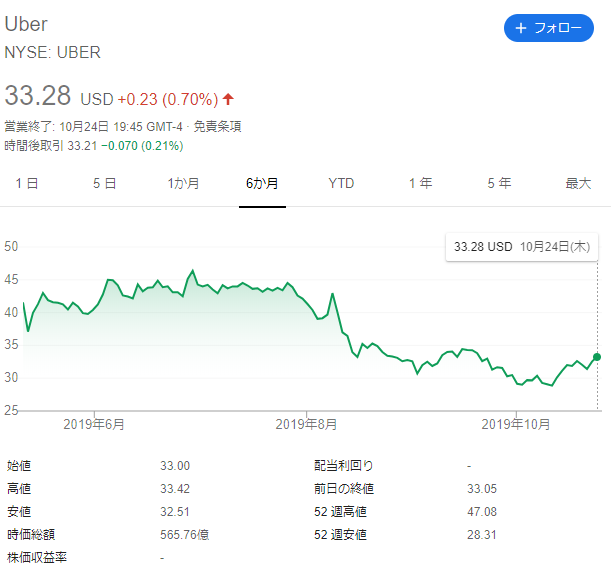Choose the 5年 range tab
Image resolution: width=611 pixels, height=572 pixels.
499,183
